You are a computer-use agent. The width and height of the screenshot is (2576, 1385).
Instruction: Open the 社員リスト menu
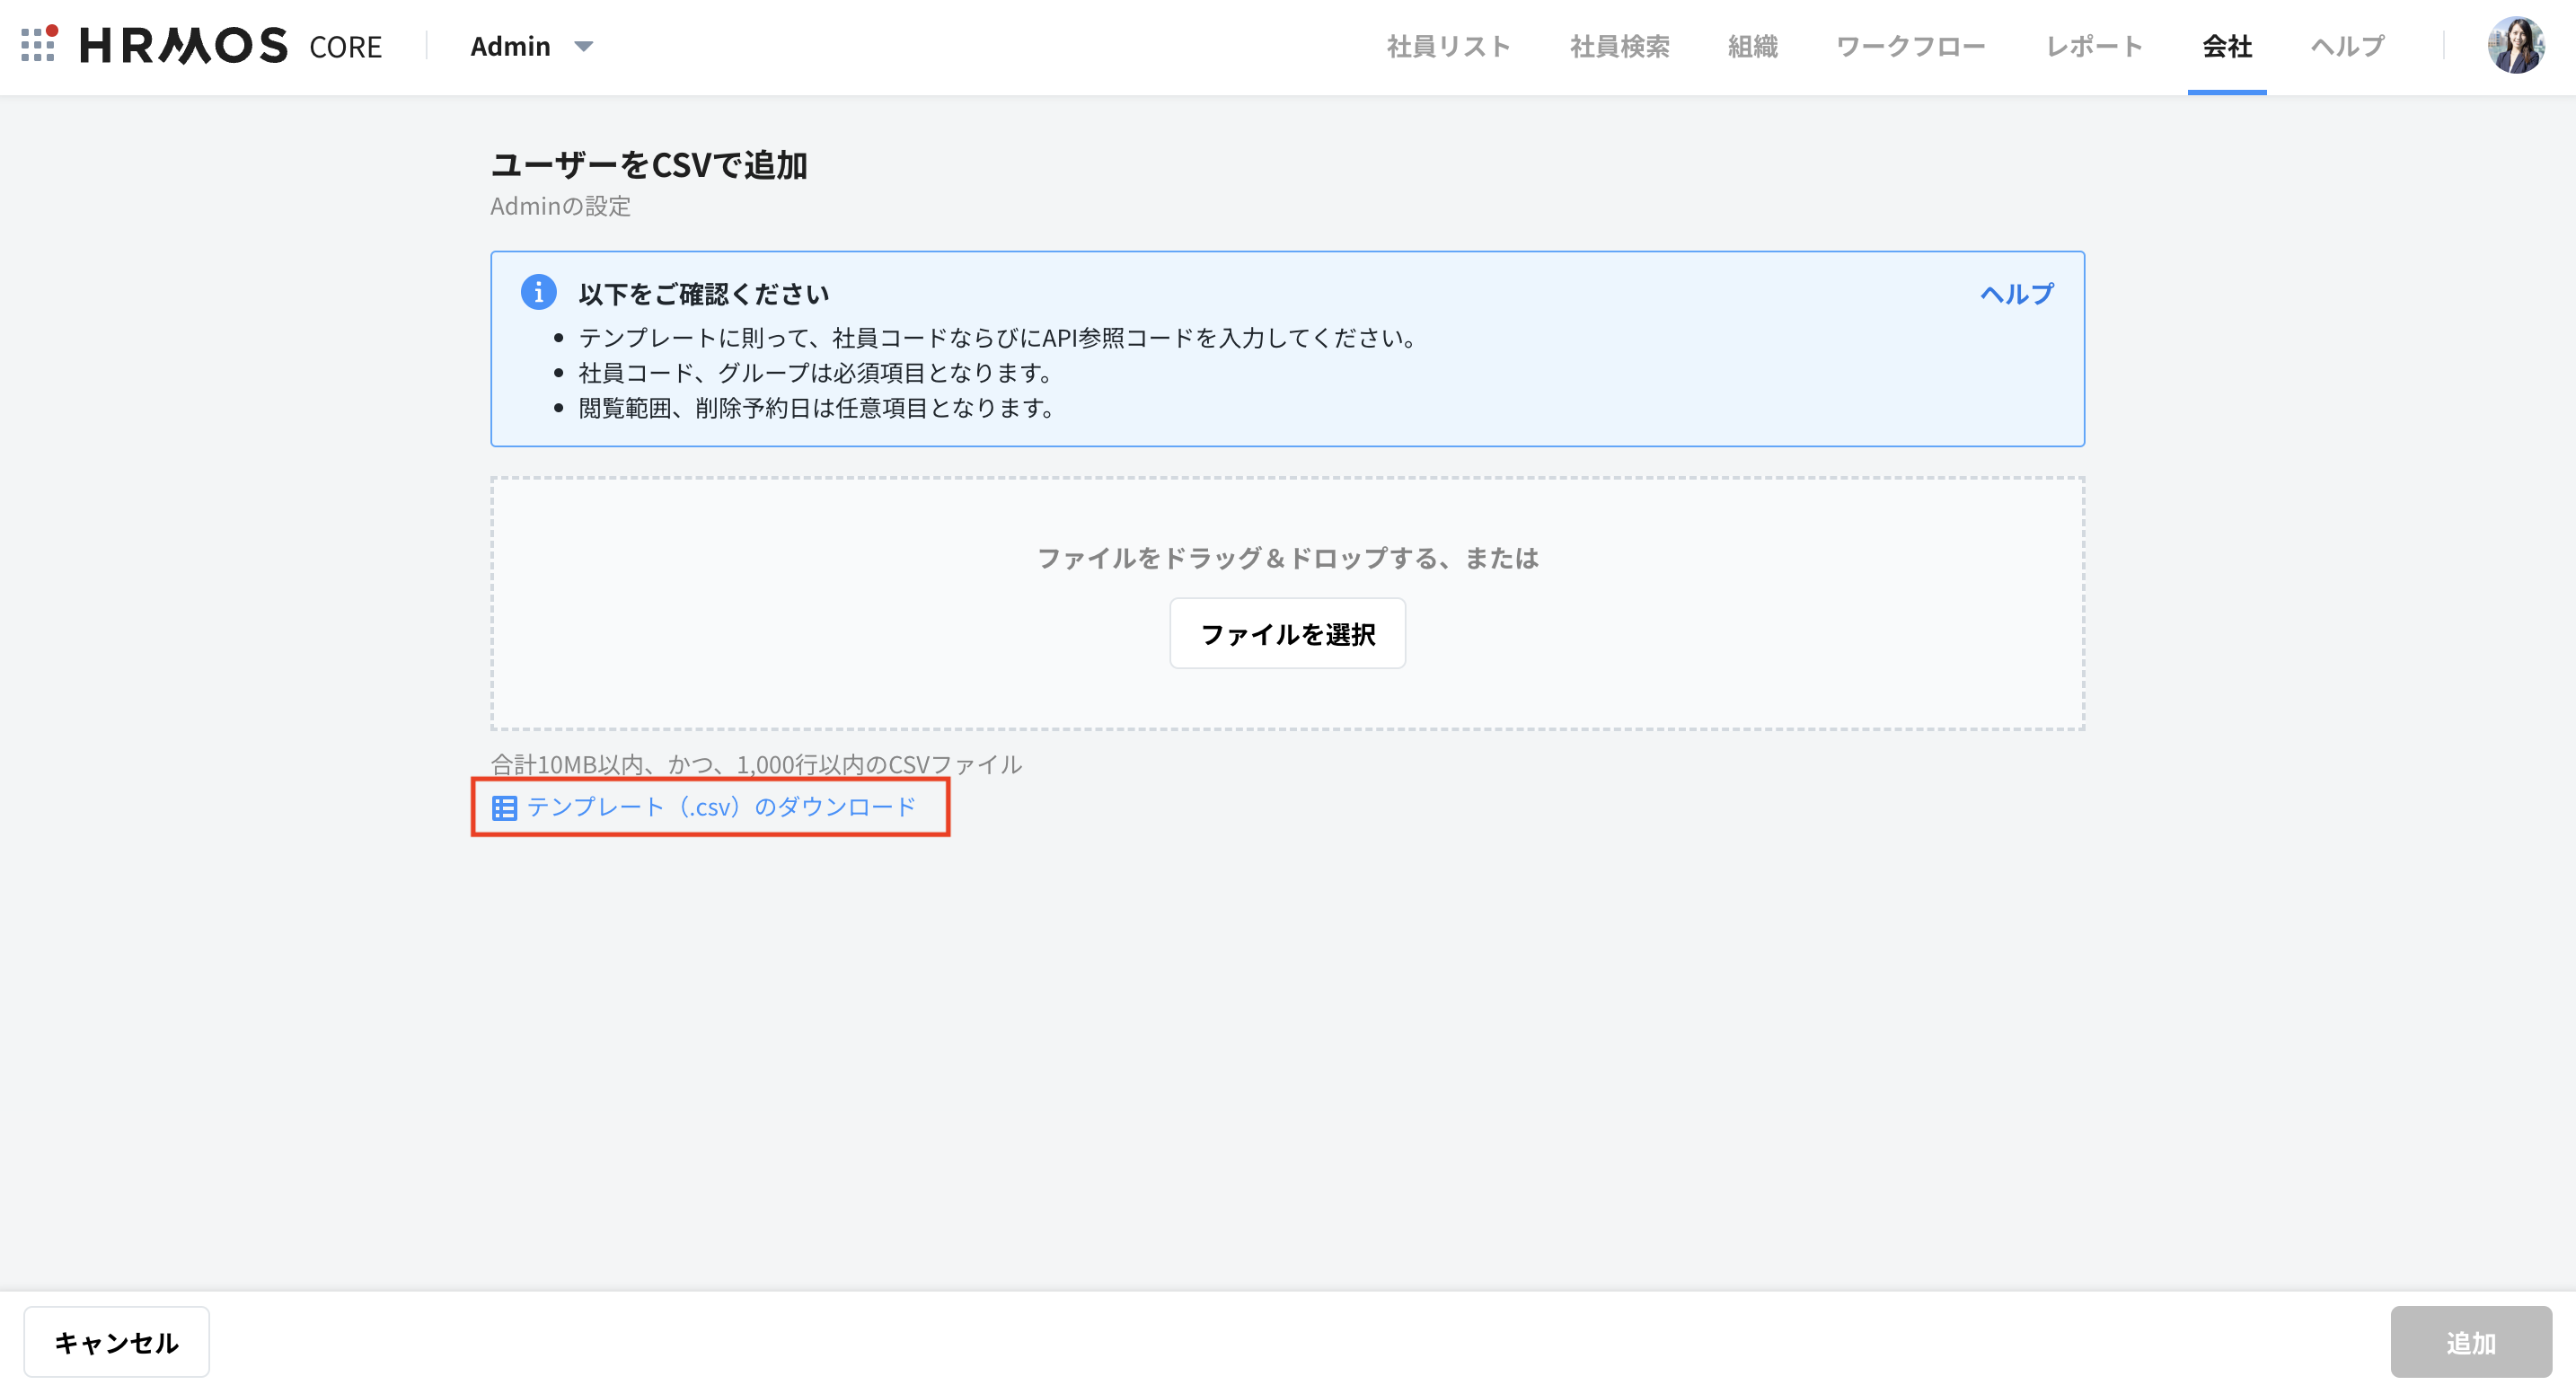click(x=1448, y=46)
